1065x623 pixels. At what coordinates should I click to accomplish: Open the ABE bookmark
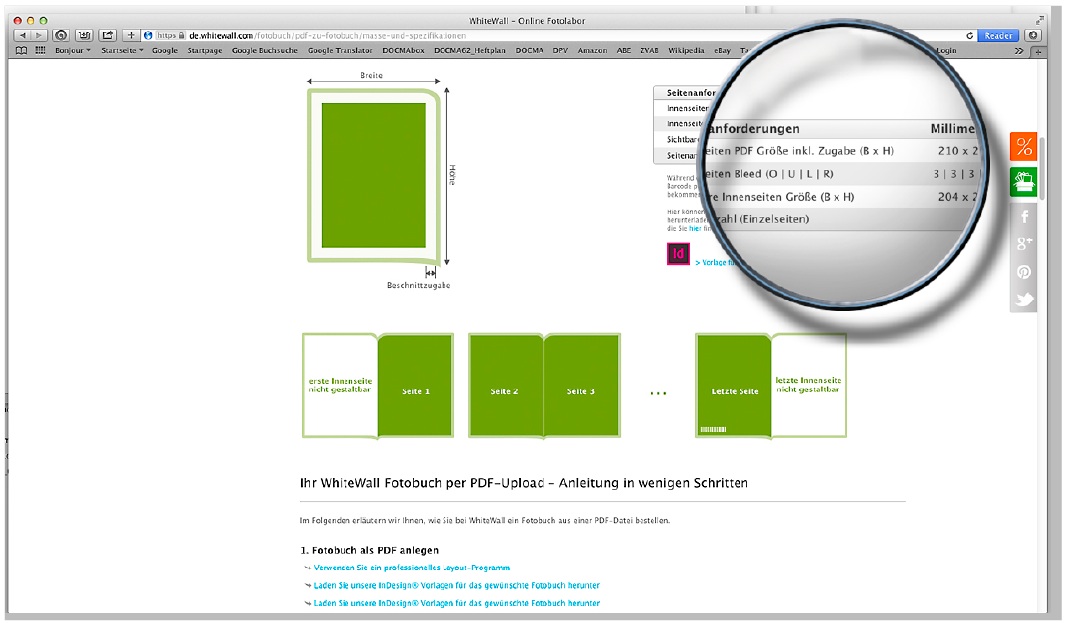click(x=624, y=50)
